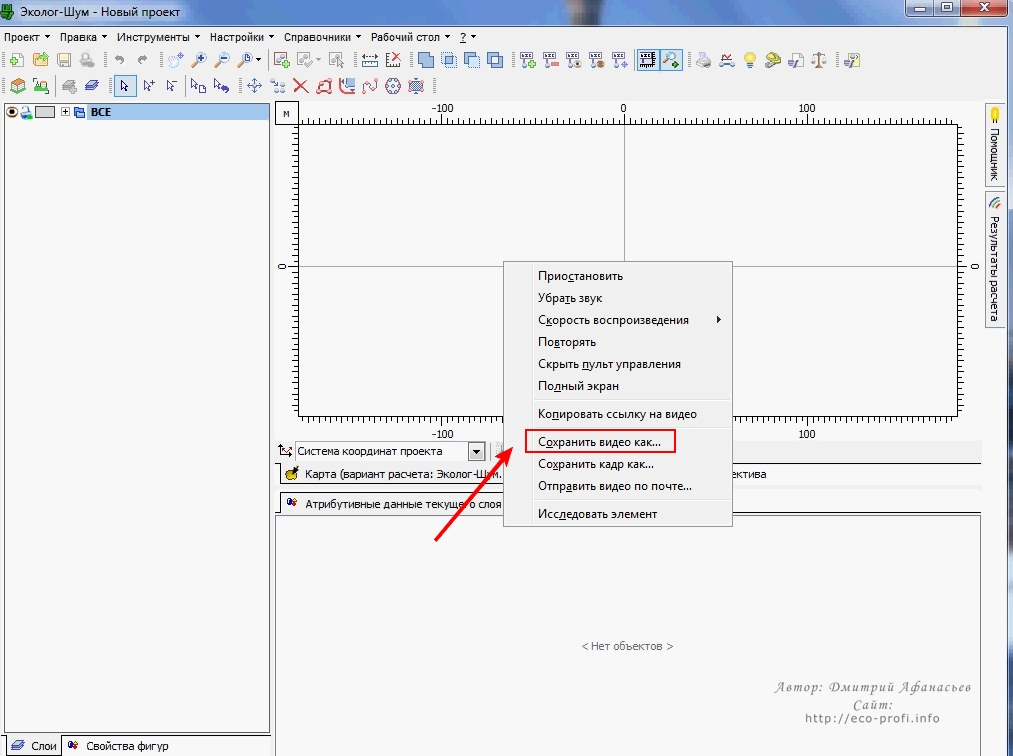The width and height of the screenshot is (1013, 756).
Task: Open the Настройки menu
Action: (x=242, y=37)
